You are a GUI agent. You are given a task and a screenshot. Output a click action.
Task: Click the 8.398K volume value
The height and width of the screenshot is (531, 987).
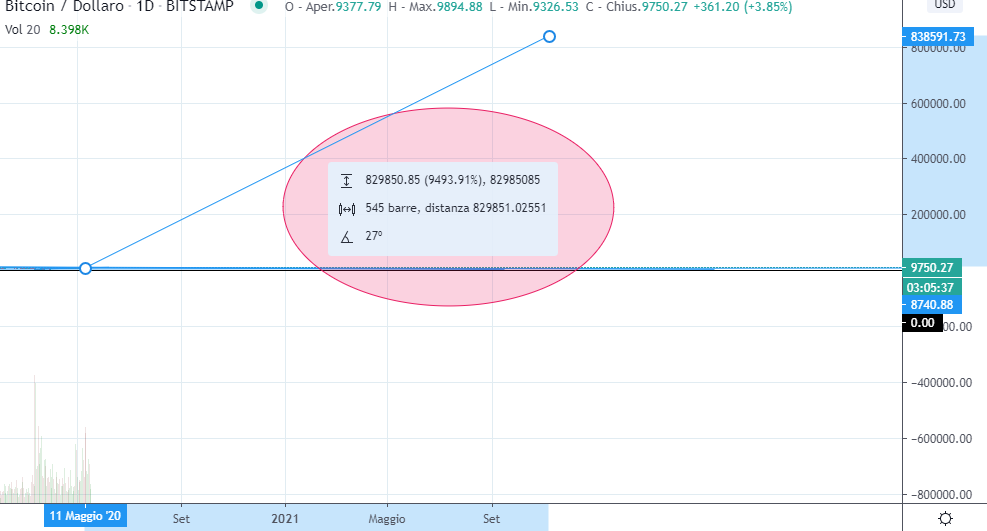69,30
